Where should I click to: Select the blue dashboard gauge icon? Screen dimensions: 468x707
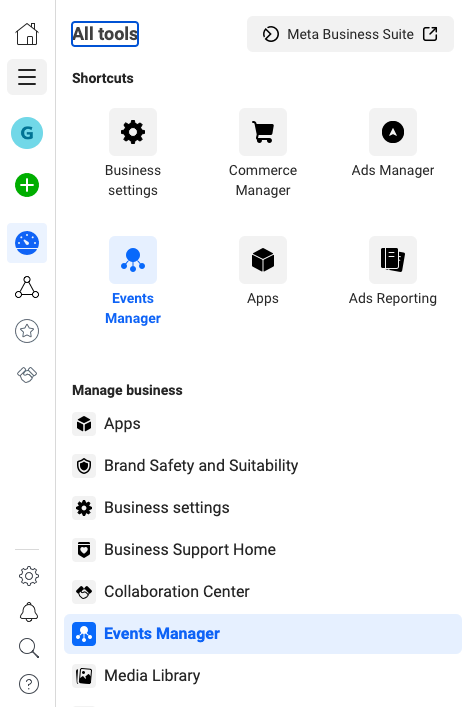[x=27, y=243]
